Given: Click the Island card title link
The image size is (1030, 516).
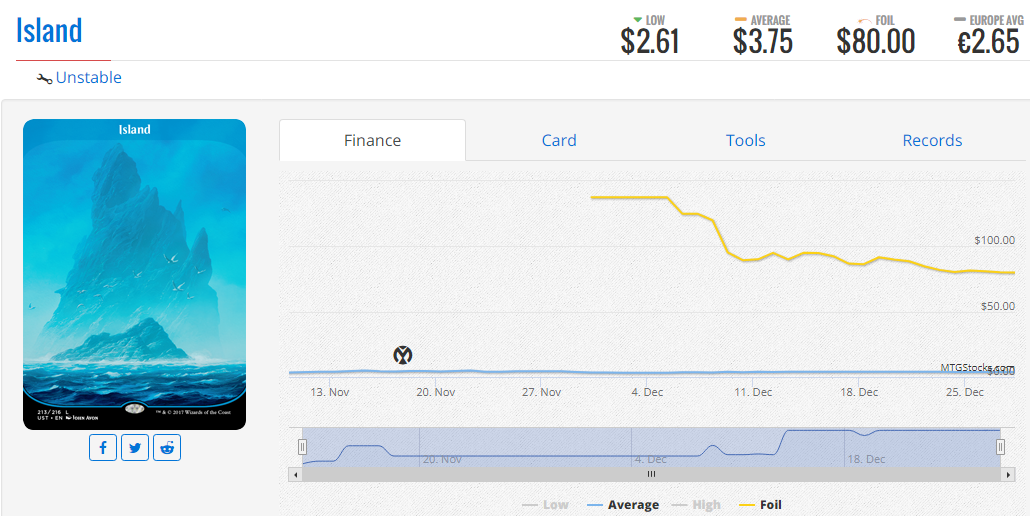Looking at the screenshot, I should [49, 30].
